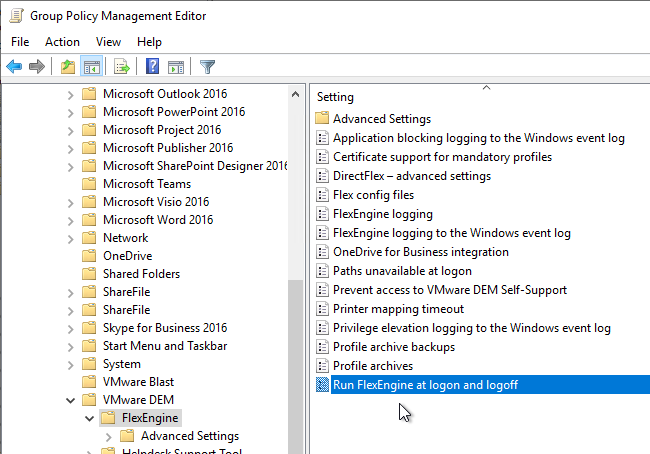Open the Action menu

coord(62,42)
